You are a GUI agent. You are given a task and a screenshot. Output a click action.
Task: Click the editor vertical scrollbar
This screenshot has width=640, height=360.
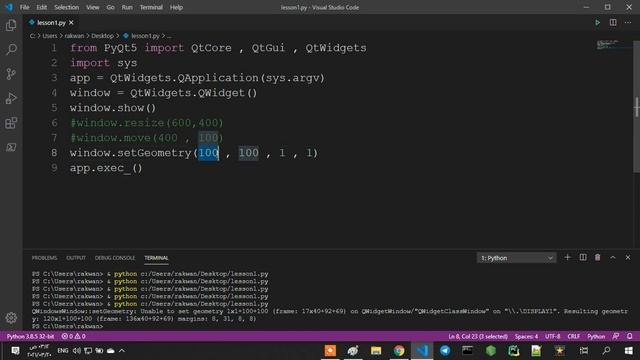point(636,106)
